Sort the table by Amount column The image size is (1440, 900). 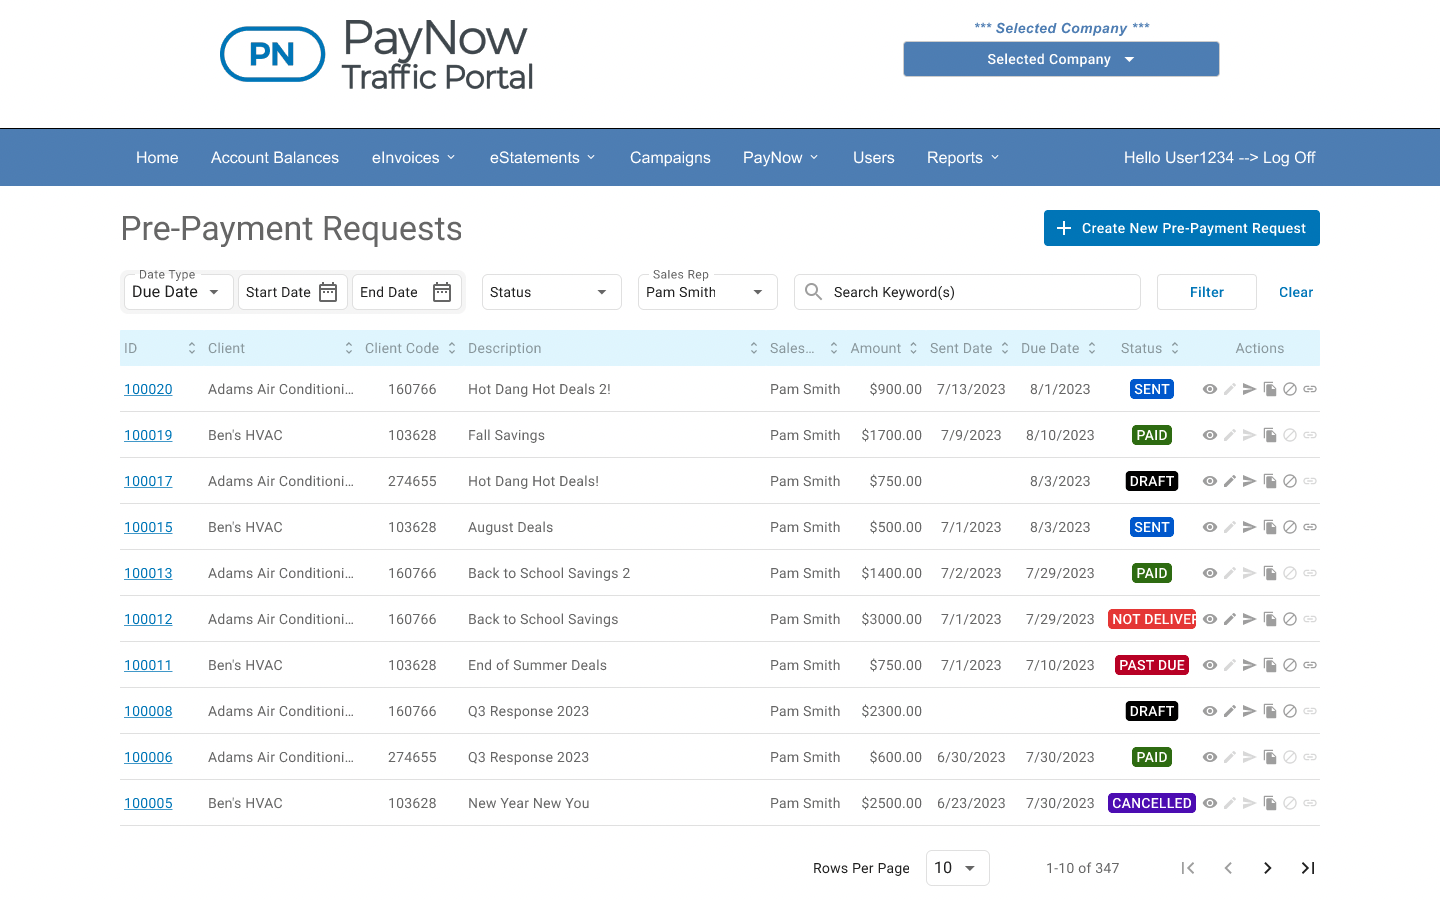point(913,348)
